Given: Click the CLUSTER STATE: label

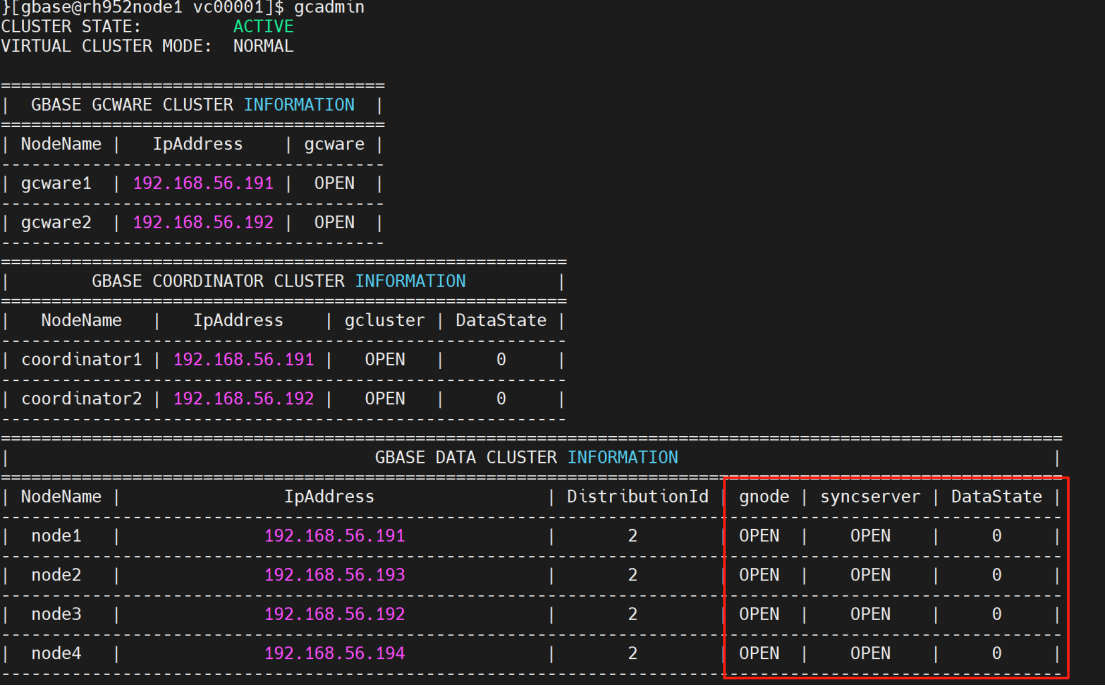Looking at the screenshot, I should (71, 27).
